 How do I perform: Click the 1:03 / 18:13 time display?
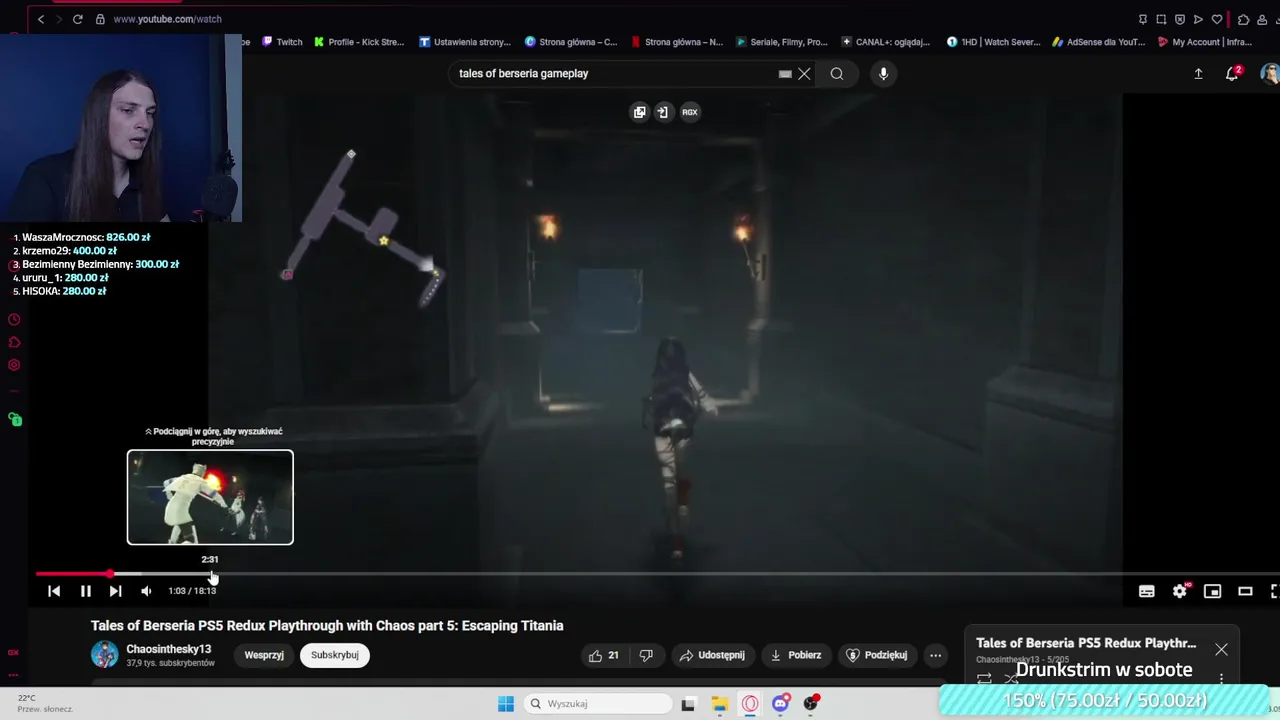pos(192,591)
